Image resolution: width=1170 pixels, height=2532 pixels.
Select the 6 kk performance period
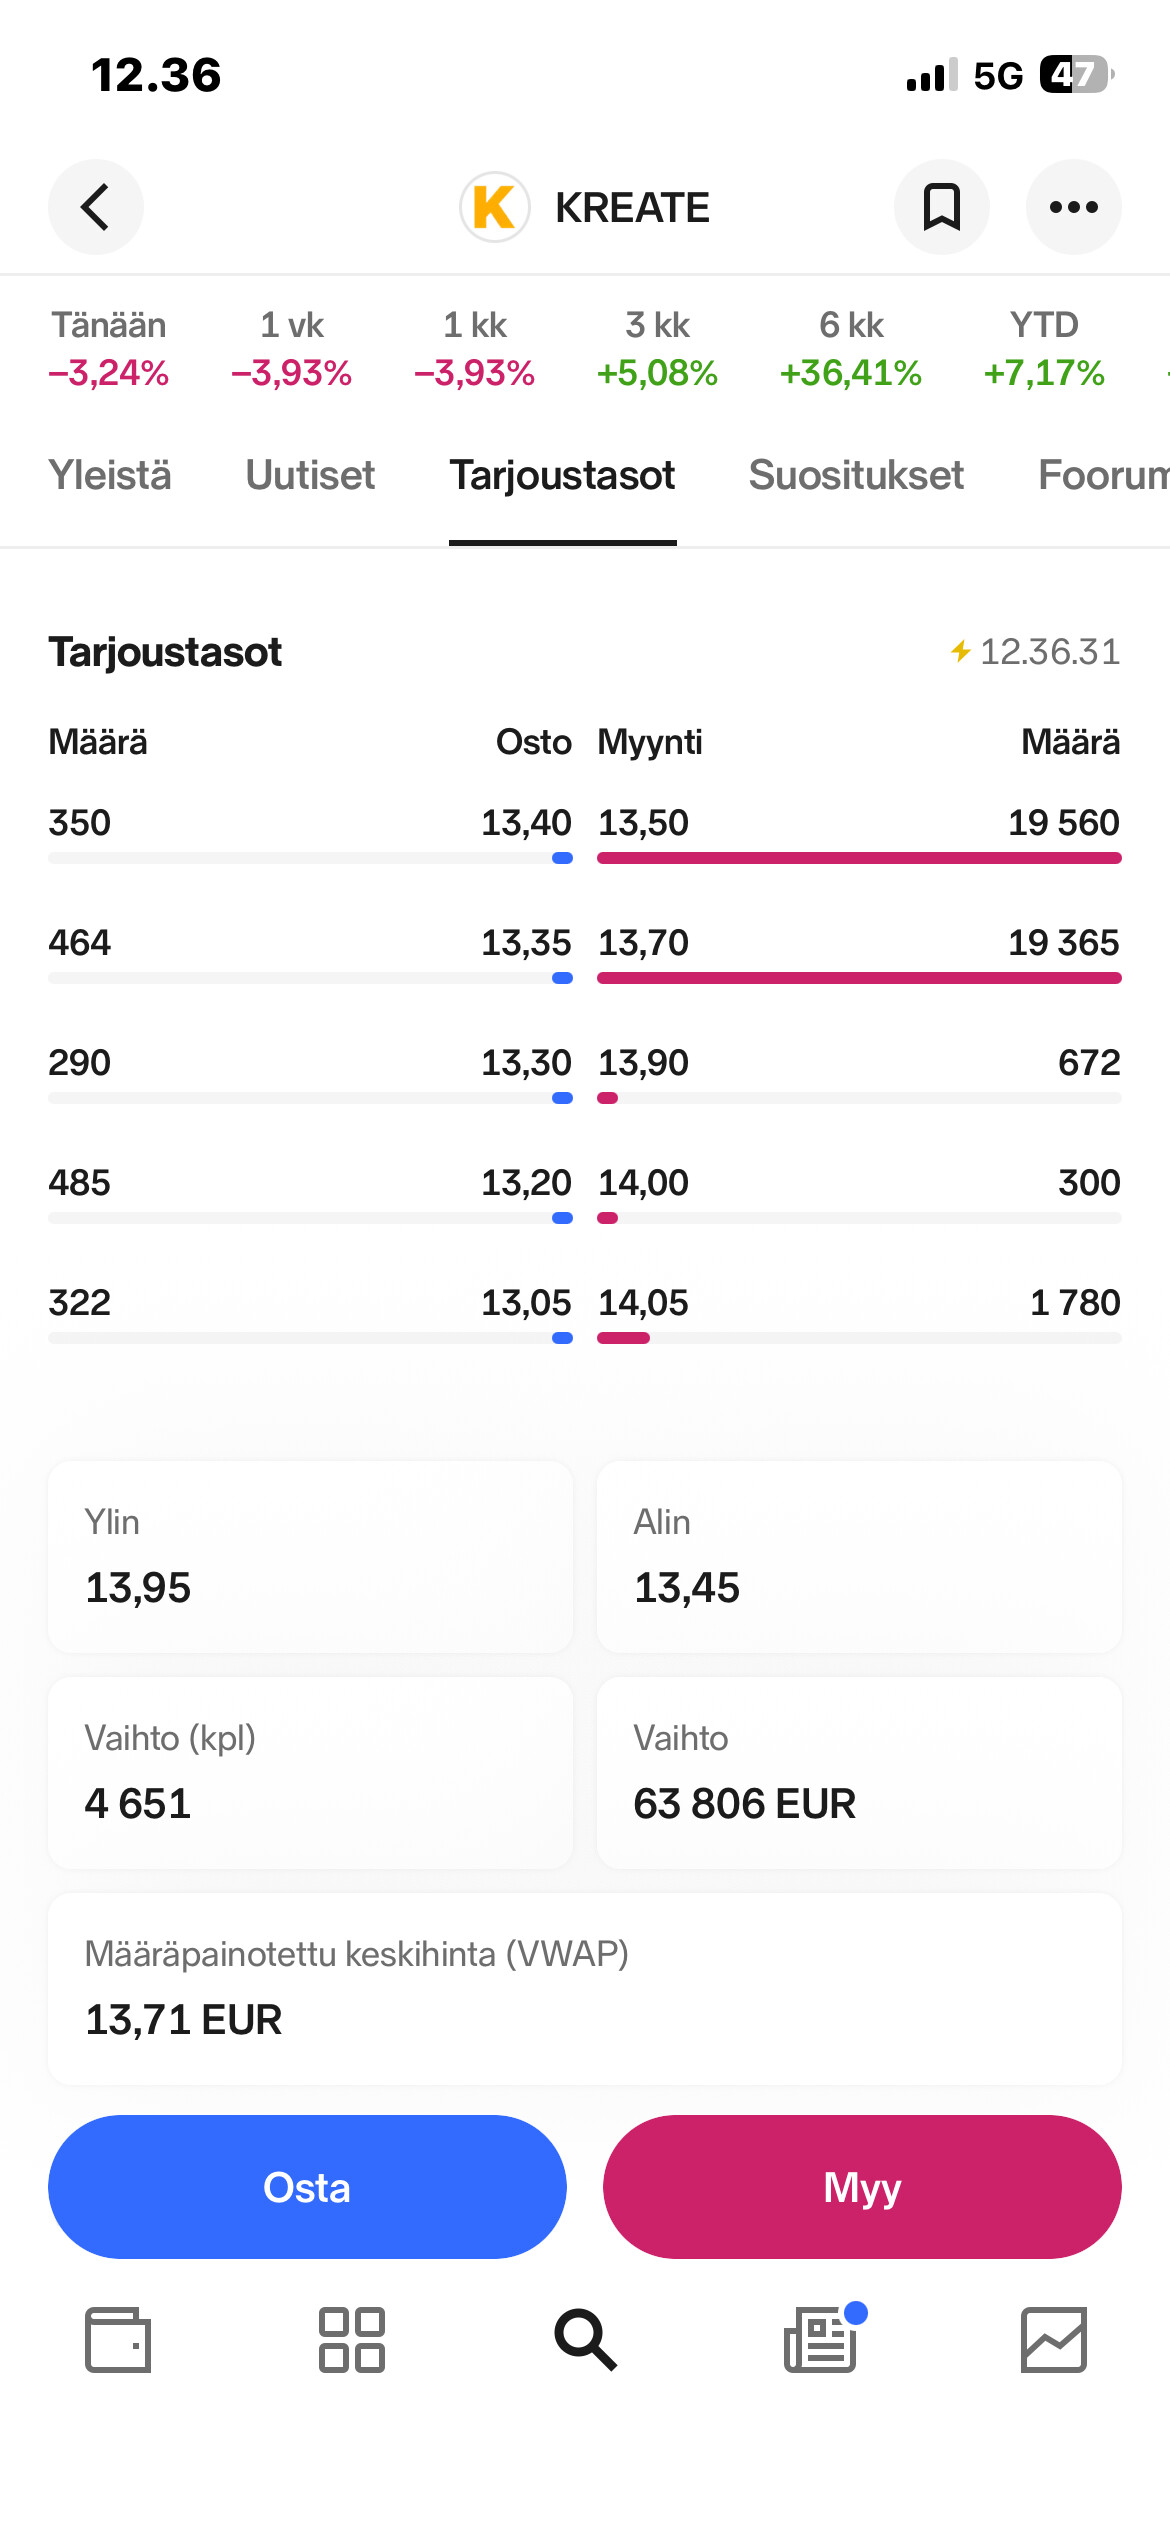click(851, 349)
